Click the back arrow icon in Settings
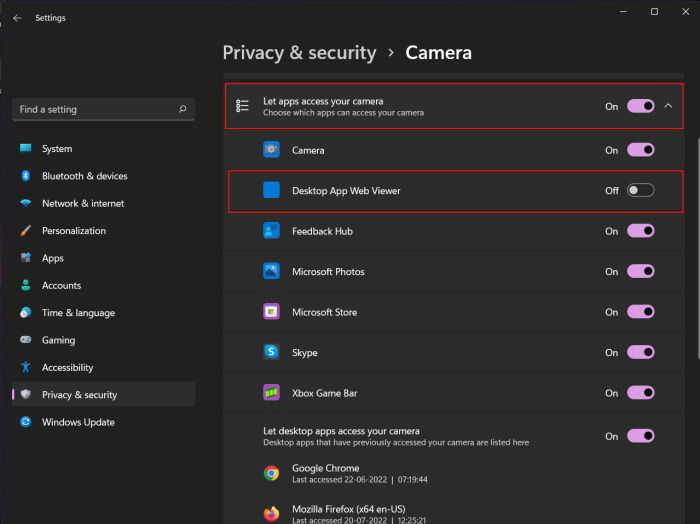The width and height of the screenshot is (700, 524). pyautogui.click(x=17, y=18)
